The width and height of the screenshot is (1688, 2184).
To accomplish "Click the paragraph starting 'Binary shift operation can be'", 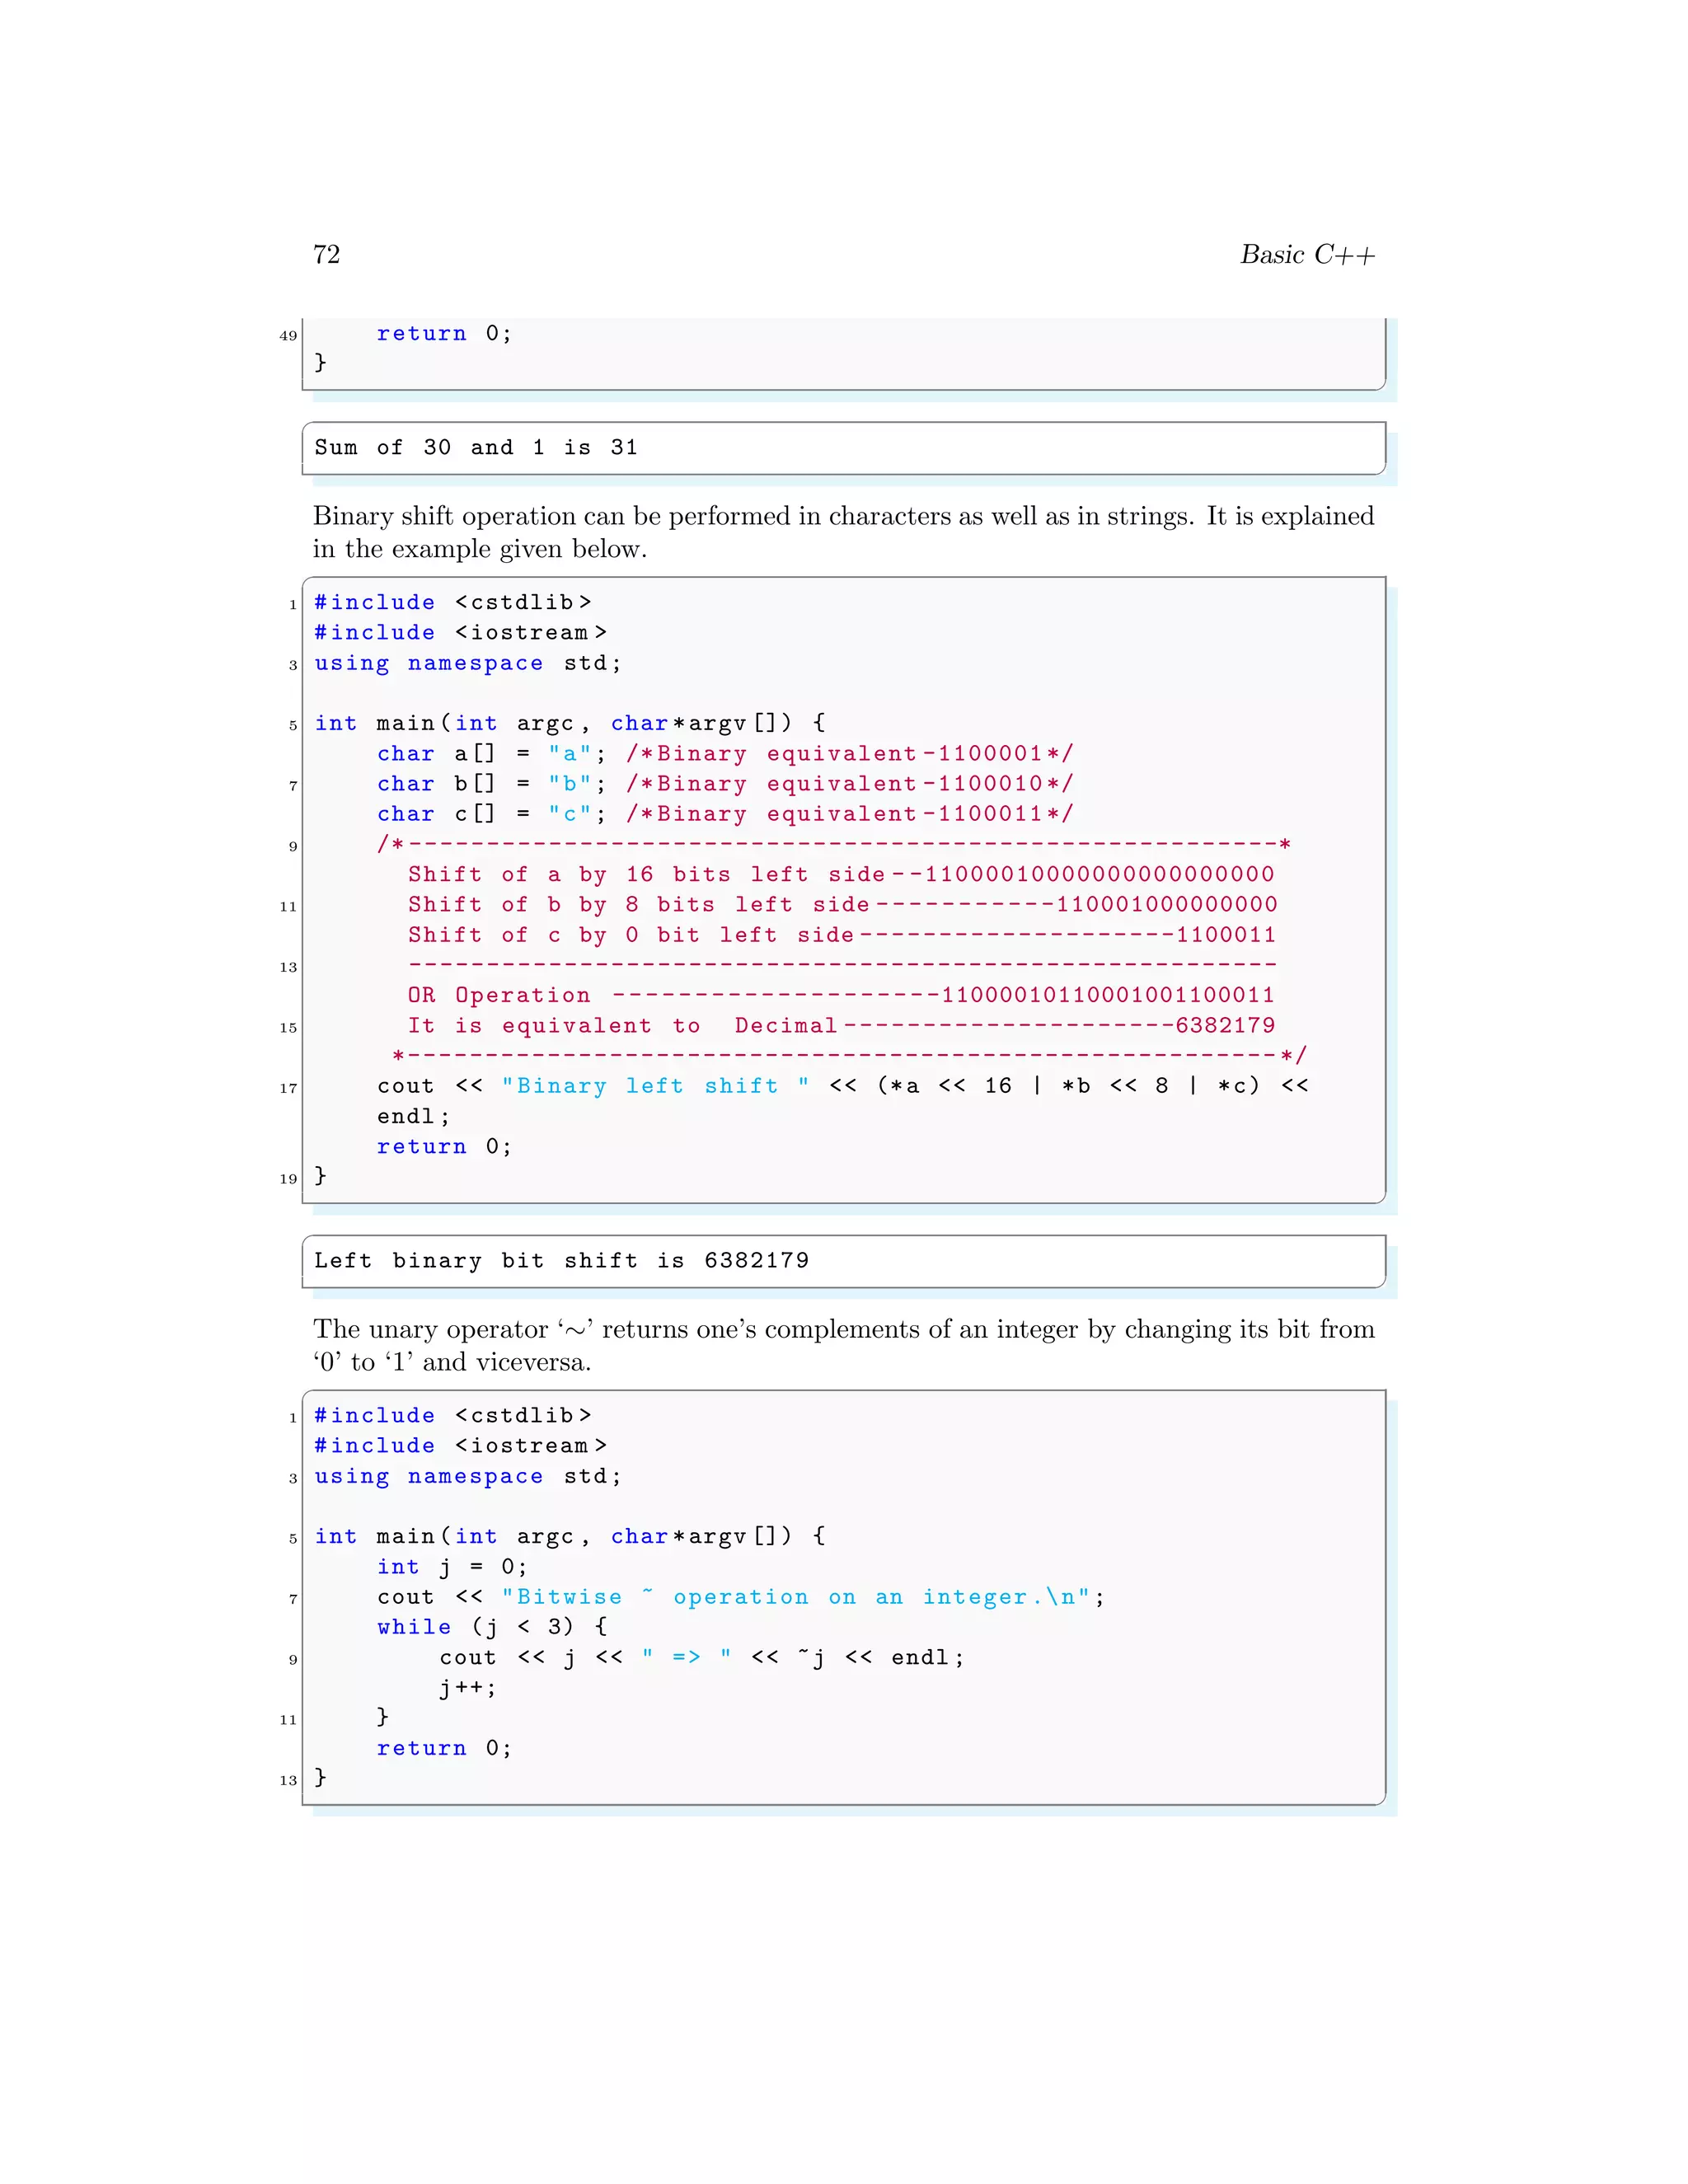I will [843, 532].
